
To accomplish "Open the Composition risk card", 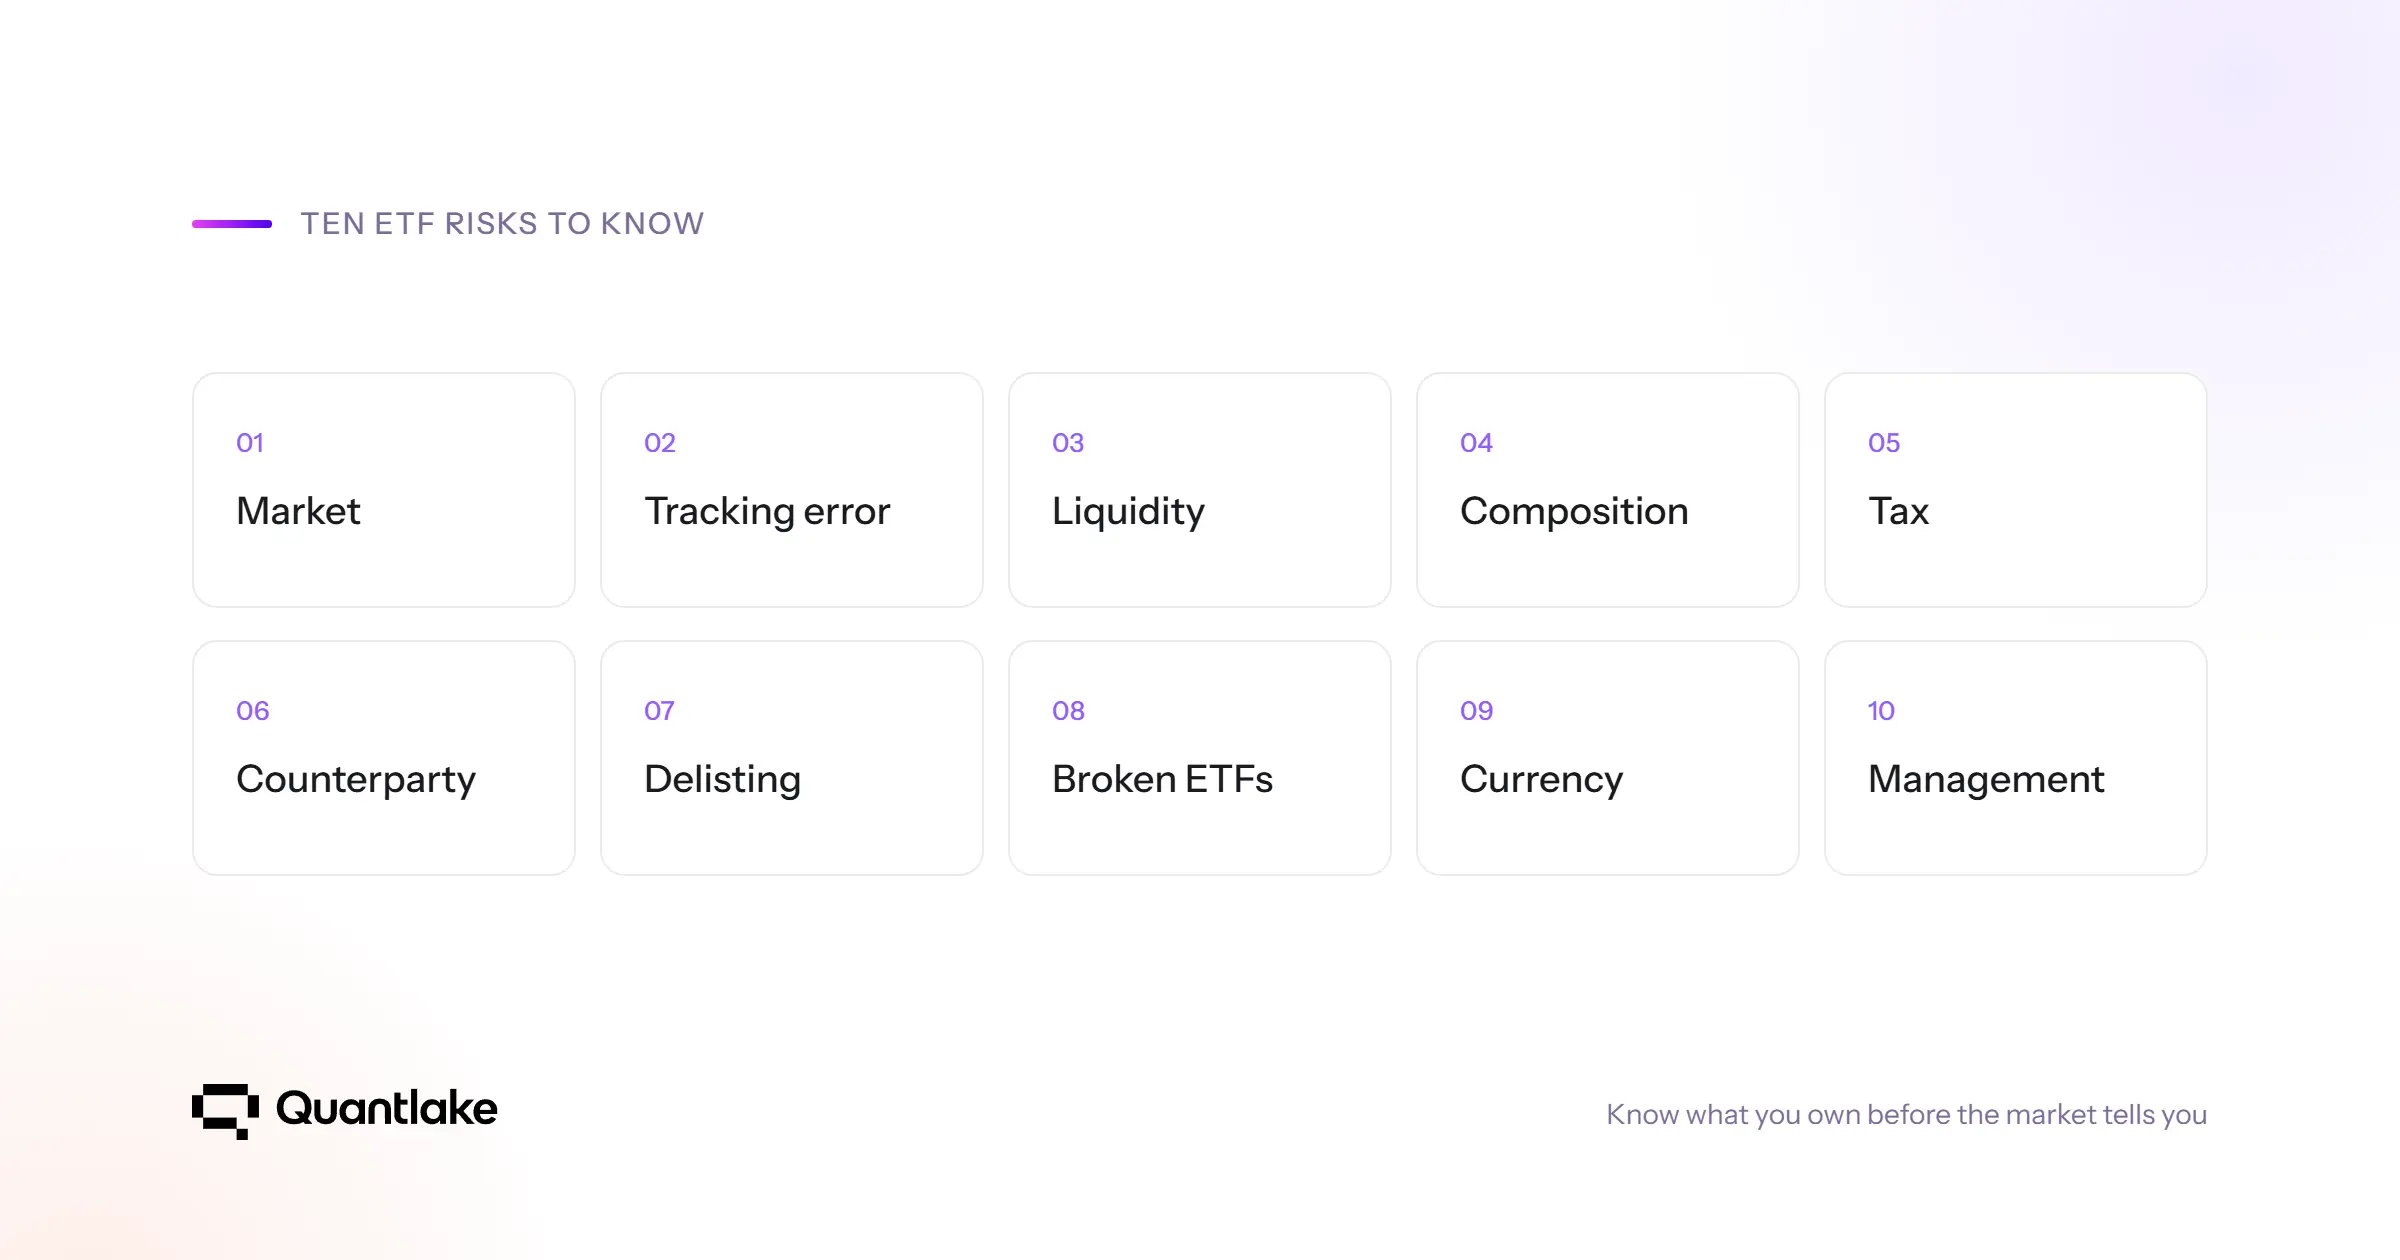I will (1608, 490).
